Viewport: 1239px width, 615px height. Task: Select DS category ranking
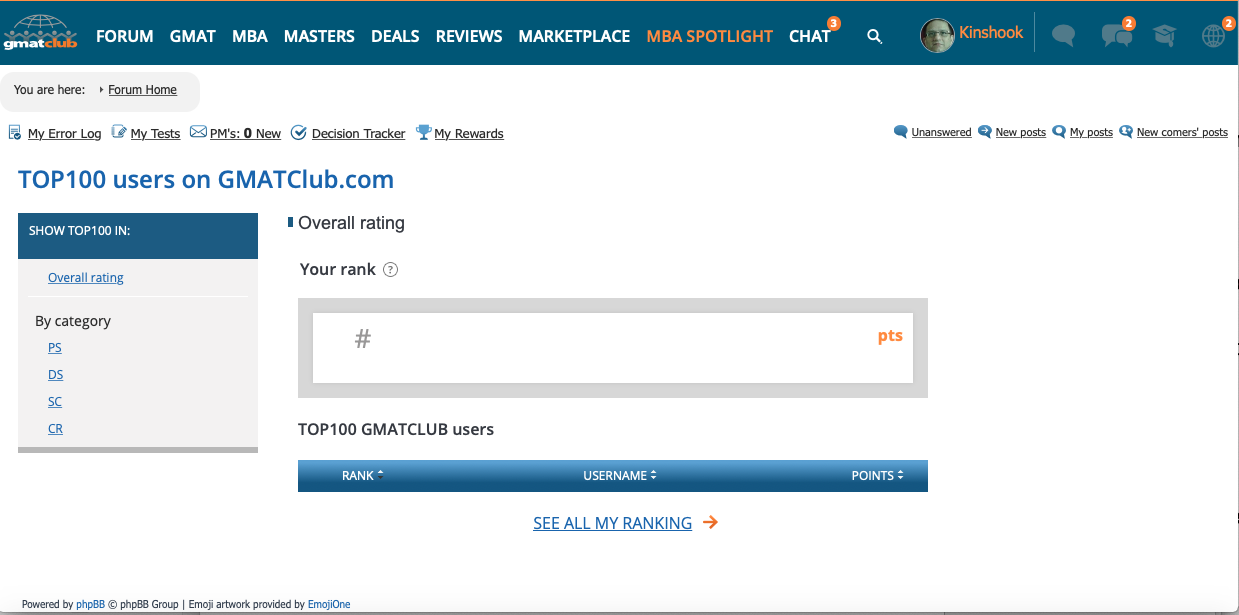pyautogui.click(x=55, y=374)
